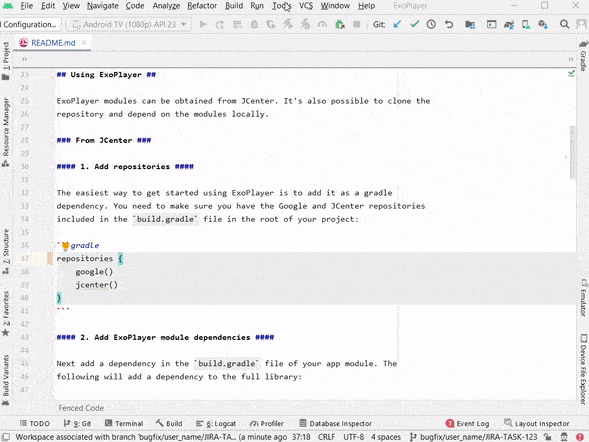This screenshot has height=442, width=589.
Task: Open the AVD Manager icon
Action: point(526,24)
